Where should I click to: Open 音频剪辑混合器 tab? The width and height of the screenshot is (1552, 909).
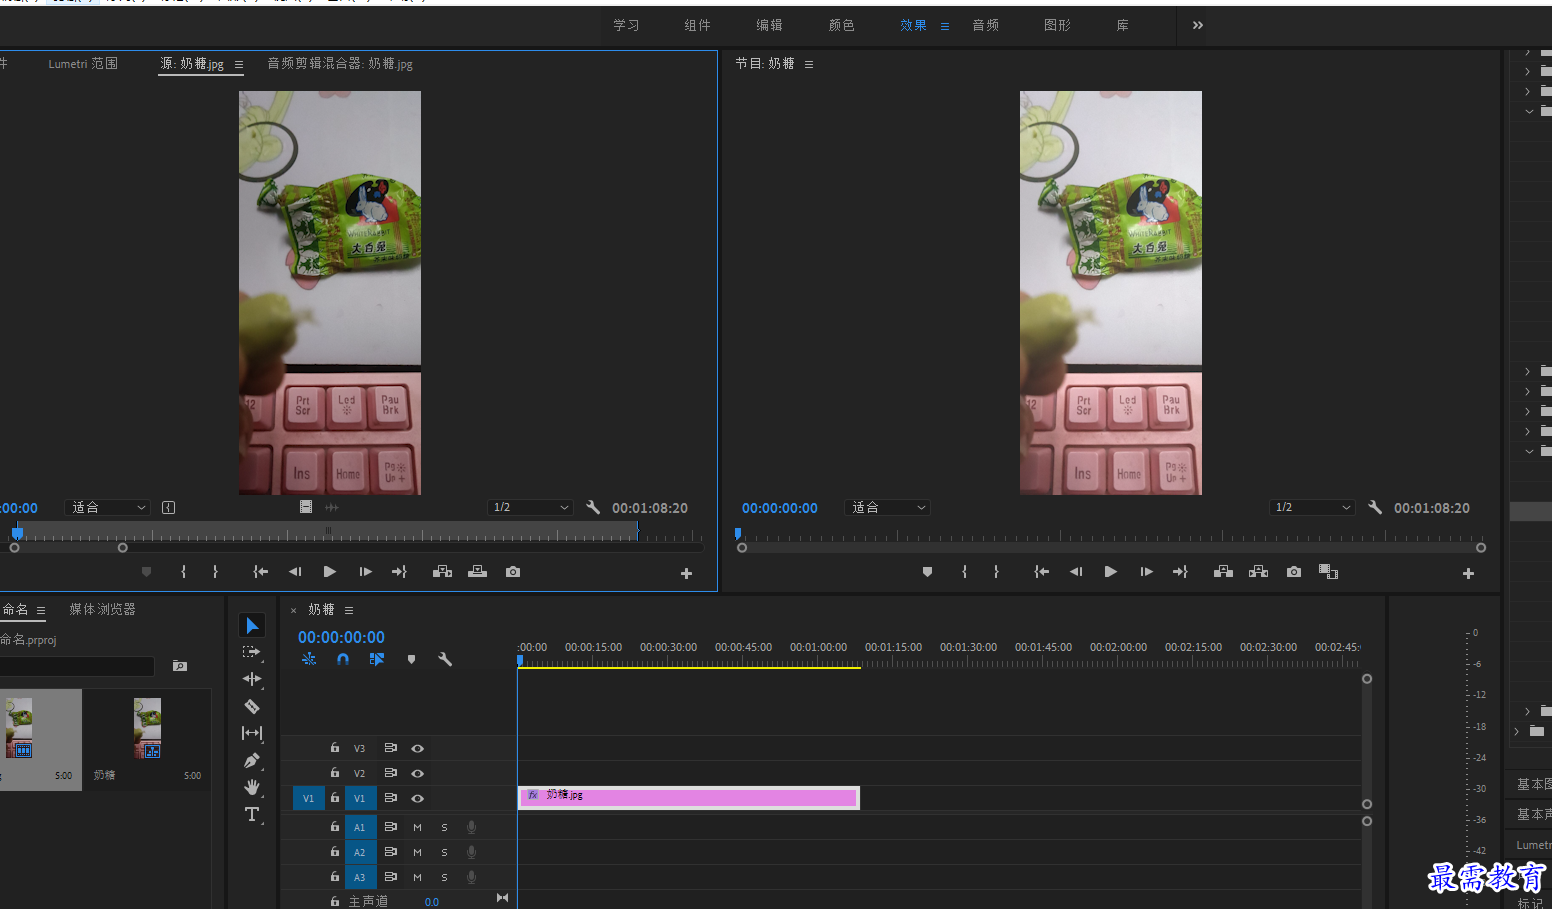[340, 63]
